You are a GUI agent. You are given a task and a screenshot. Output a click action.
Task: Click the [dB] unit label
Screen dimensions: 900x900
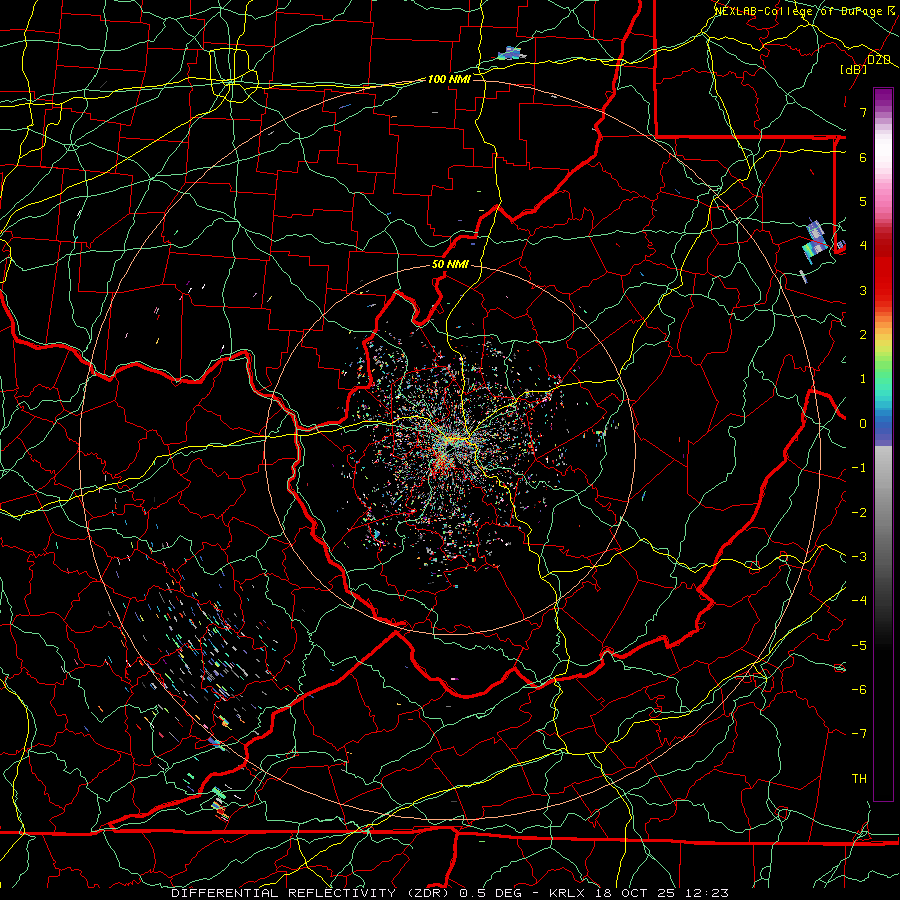854,70
